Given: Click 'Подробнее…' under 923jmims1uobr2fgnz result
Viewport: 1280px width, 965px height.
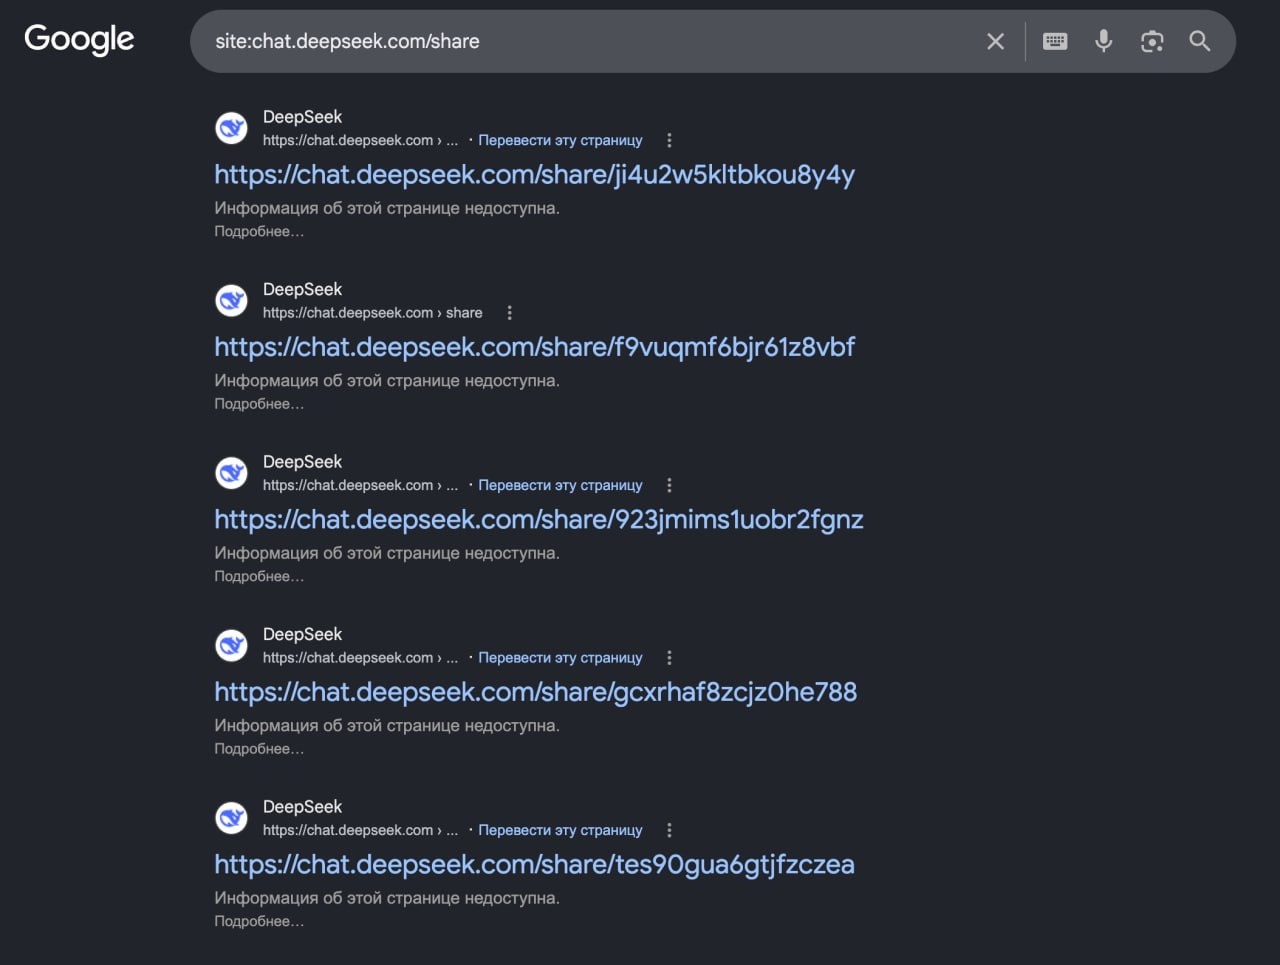Looking at the screenshot, I should pos(259,576).
